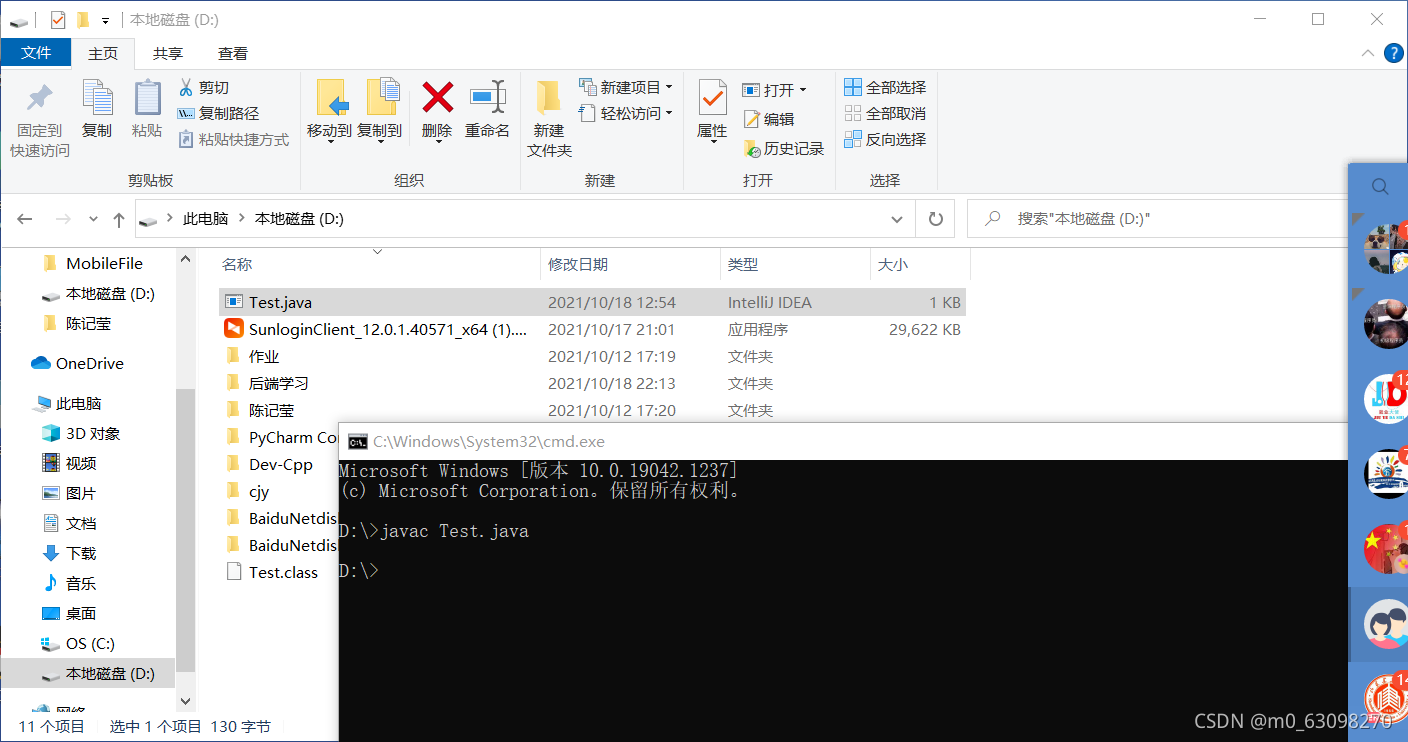The width and height of the screenshot is (1408, 742).
Task: Go back with the left arrow
Action: (25, 218)
